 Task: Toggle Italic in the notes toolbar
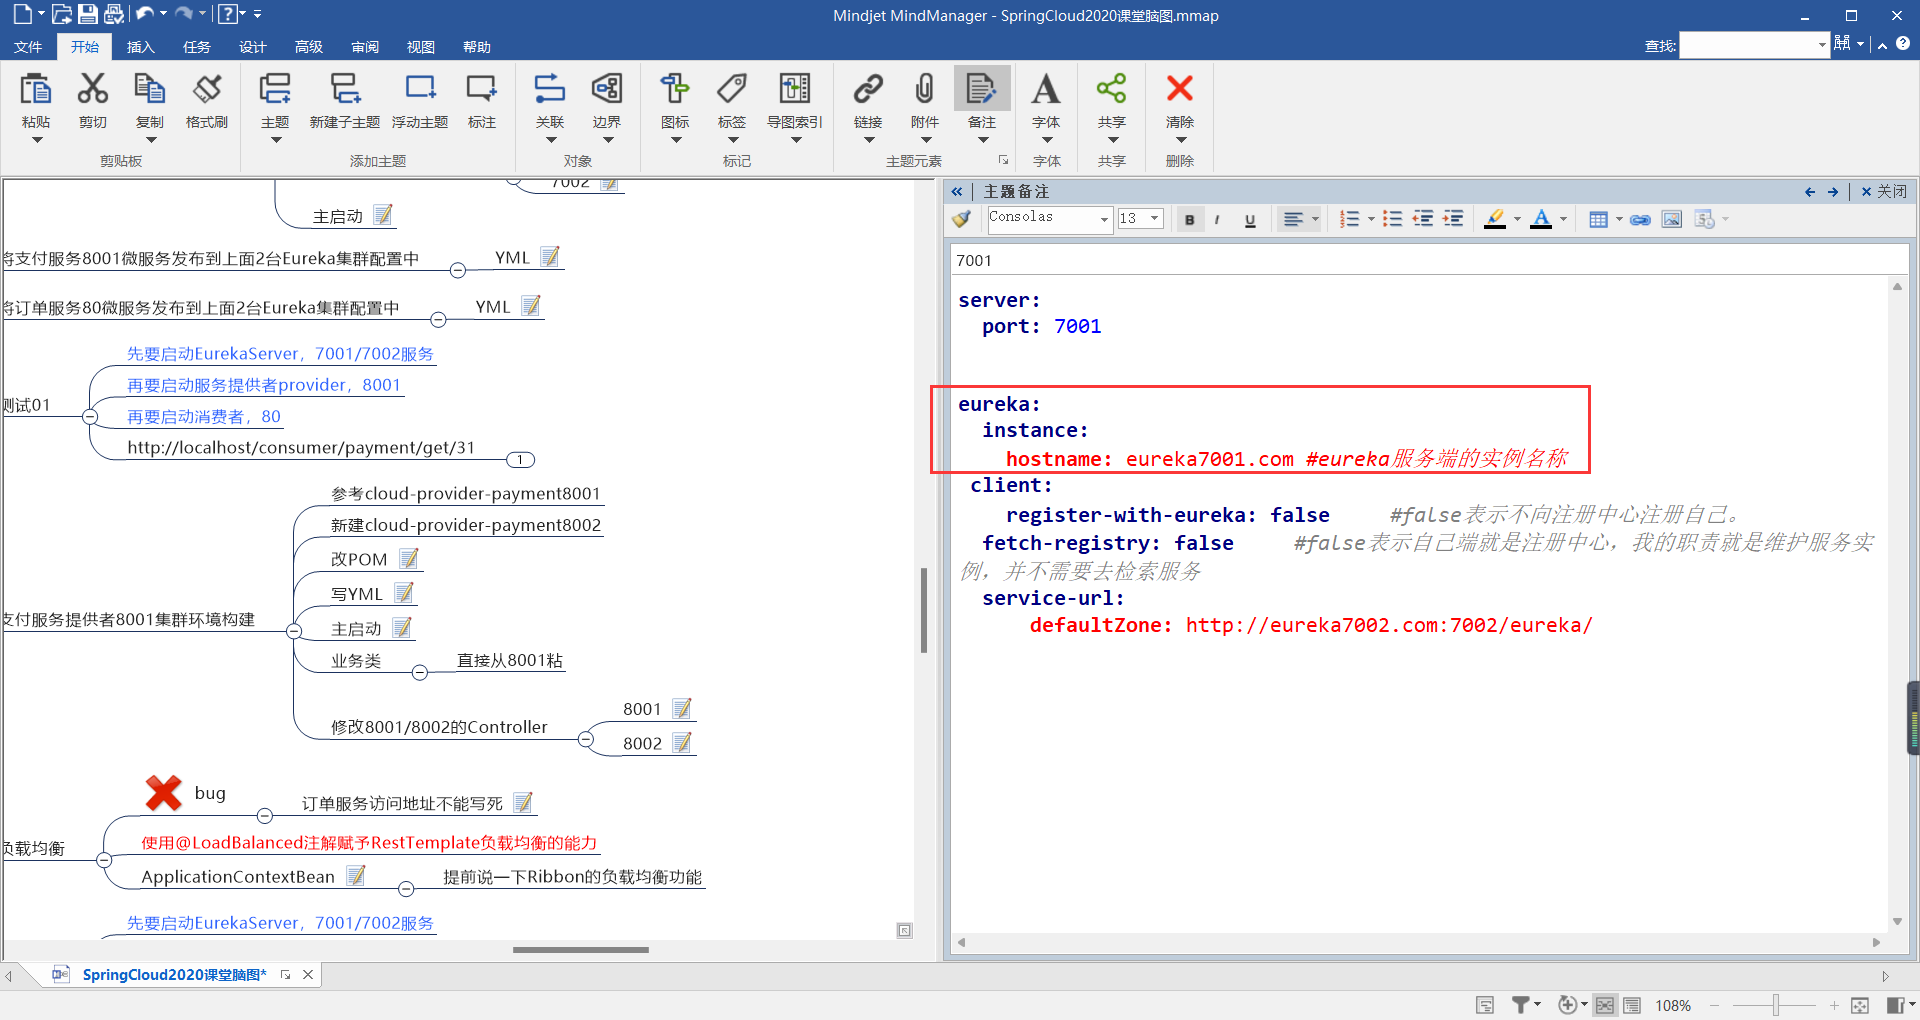(x=1217, y=220)
